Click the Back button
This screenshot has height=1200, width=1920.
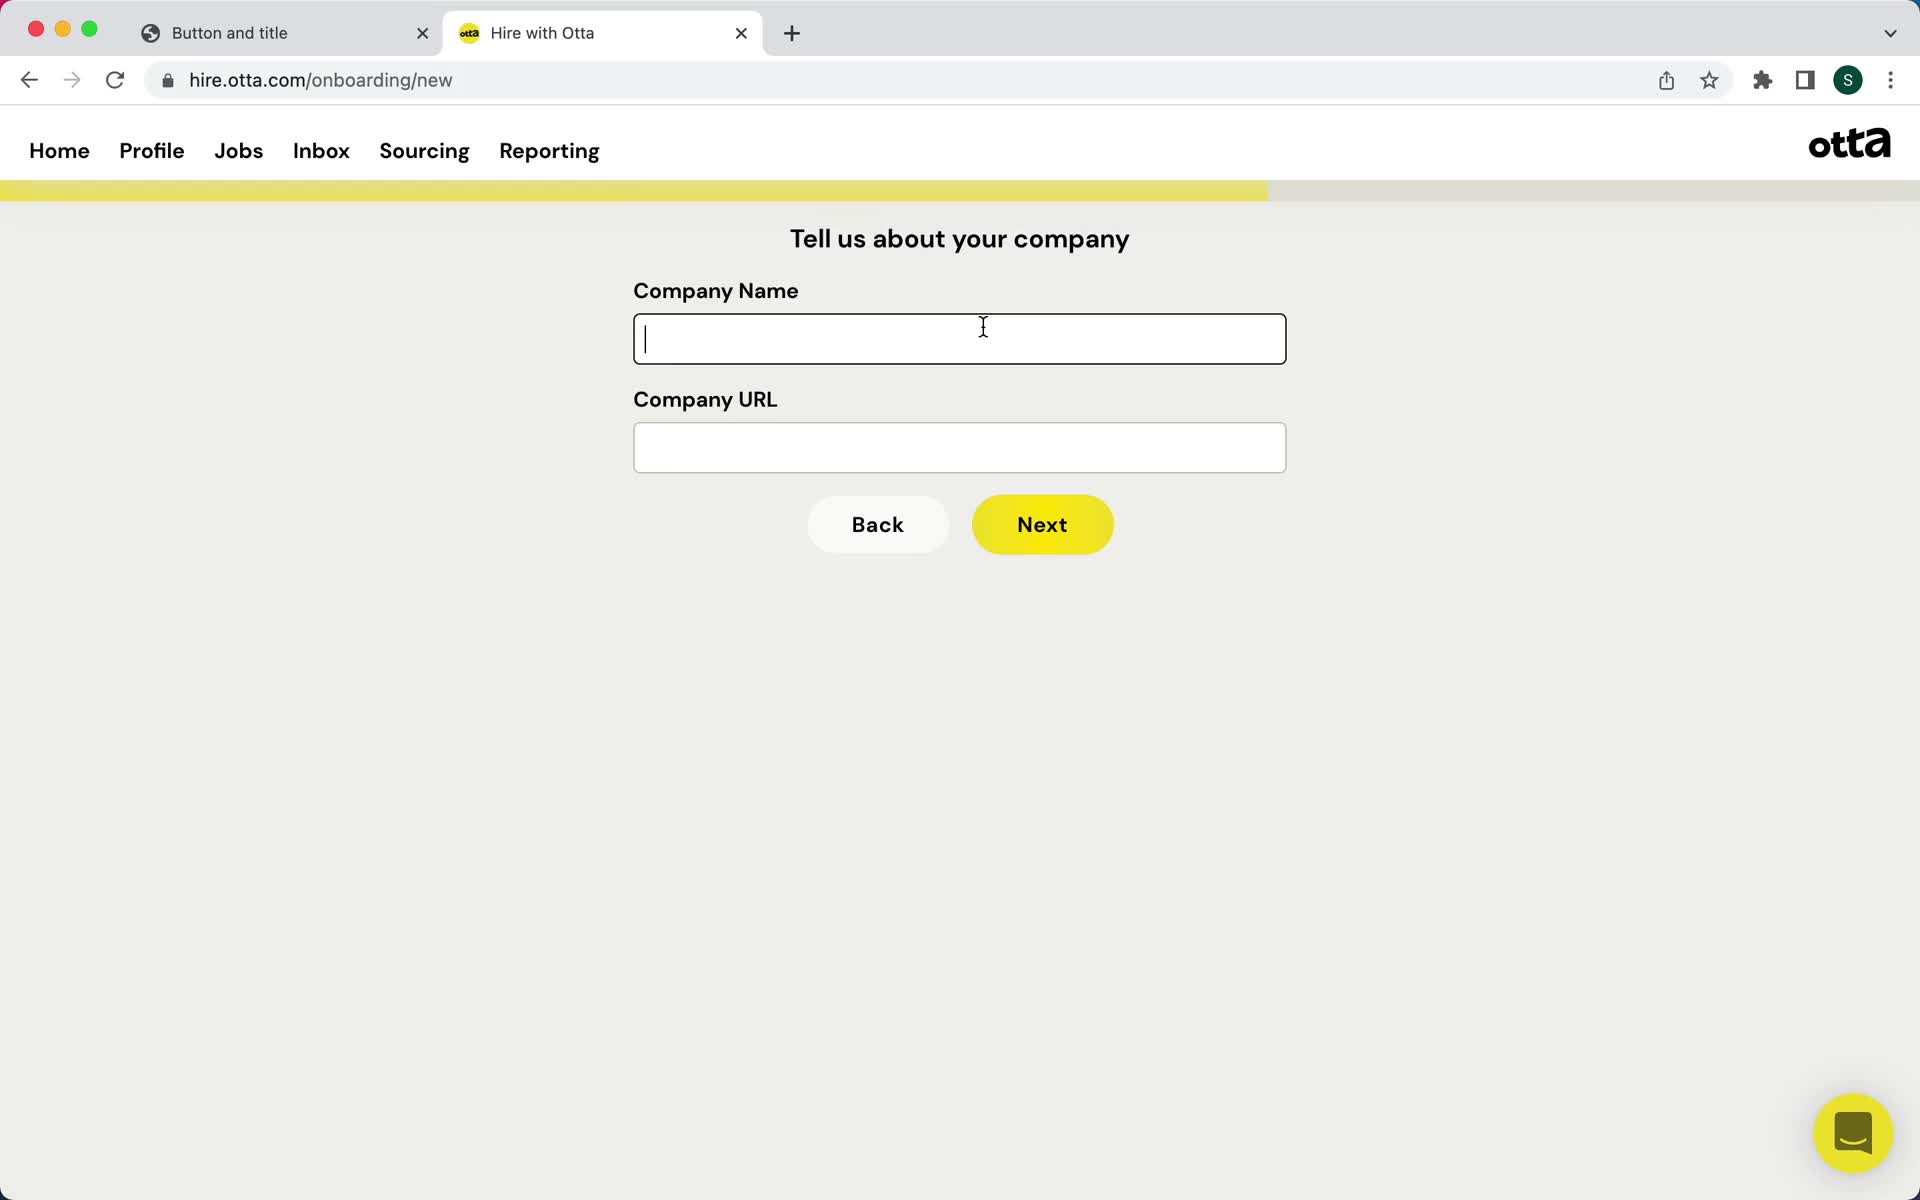876,524
